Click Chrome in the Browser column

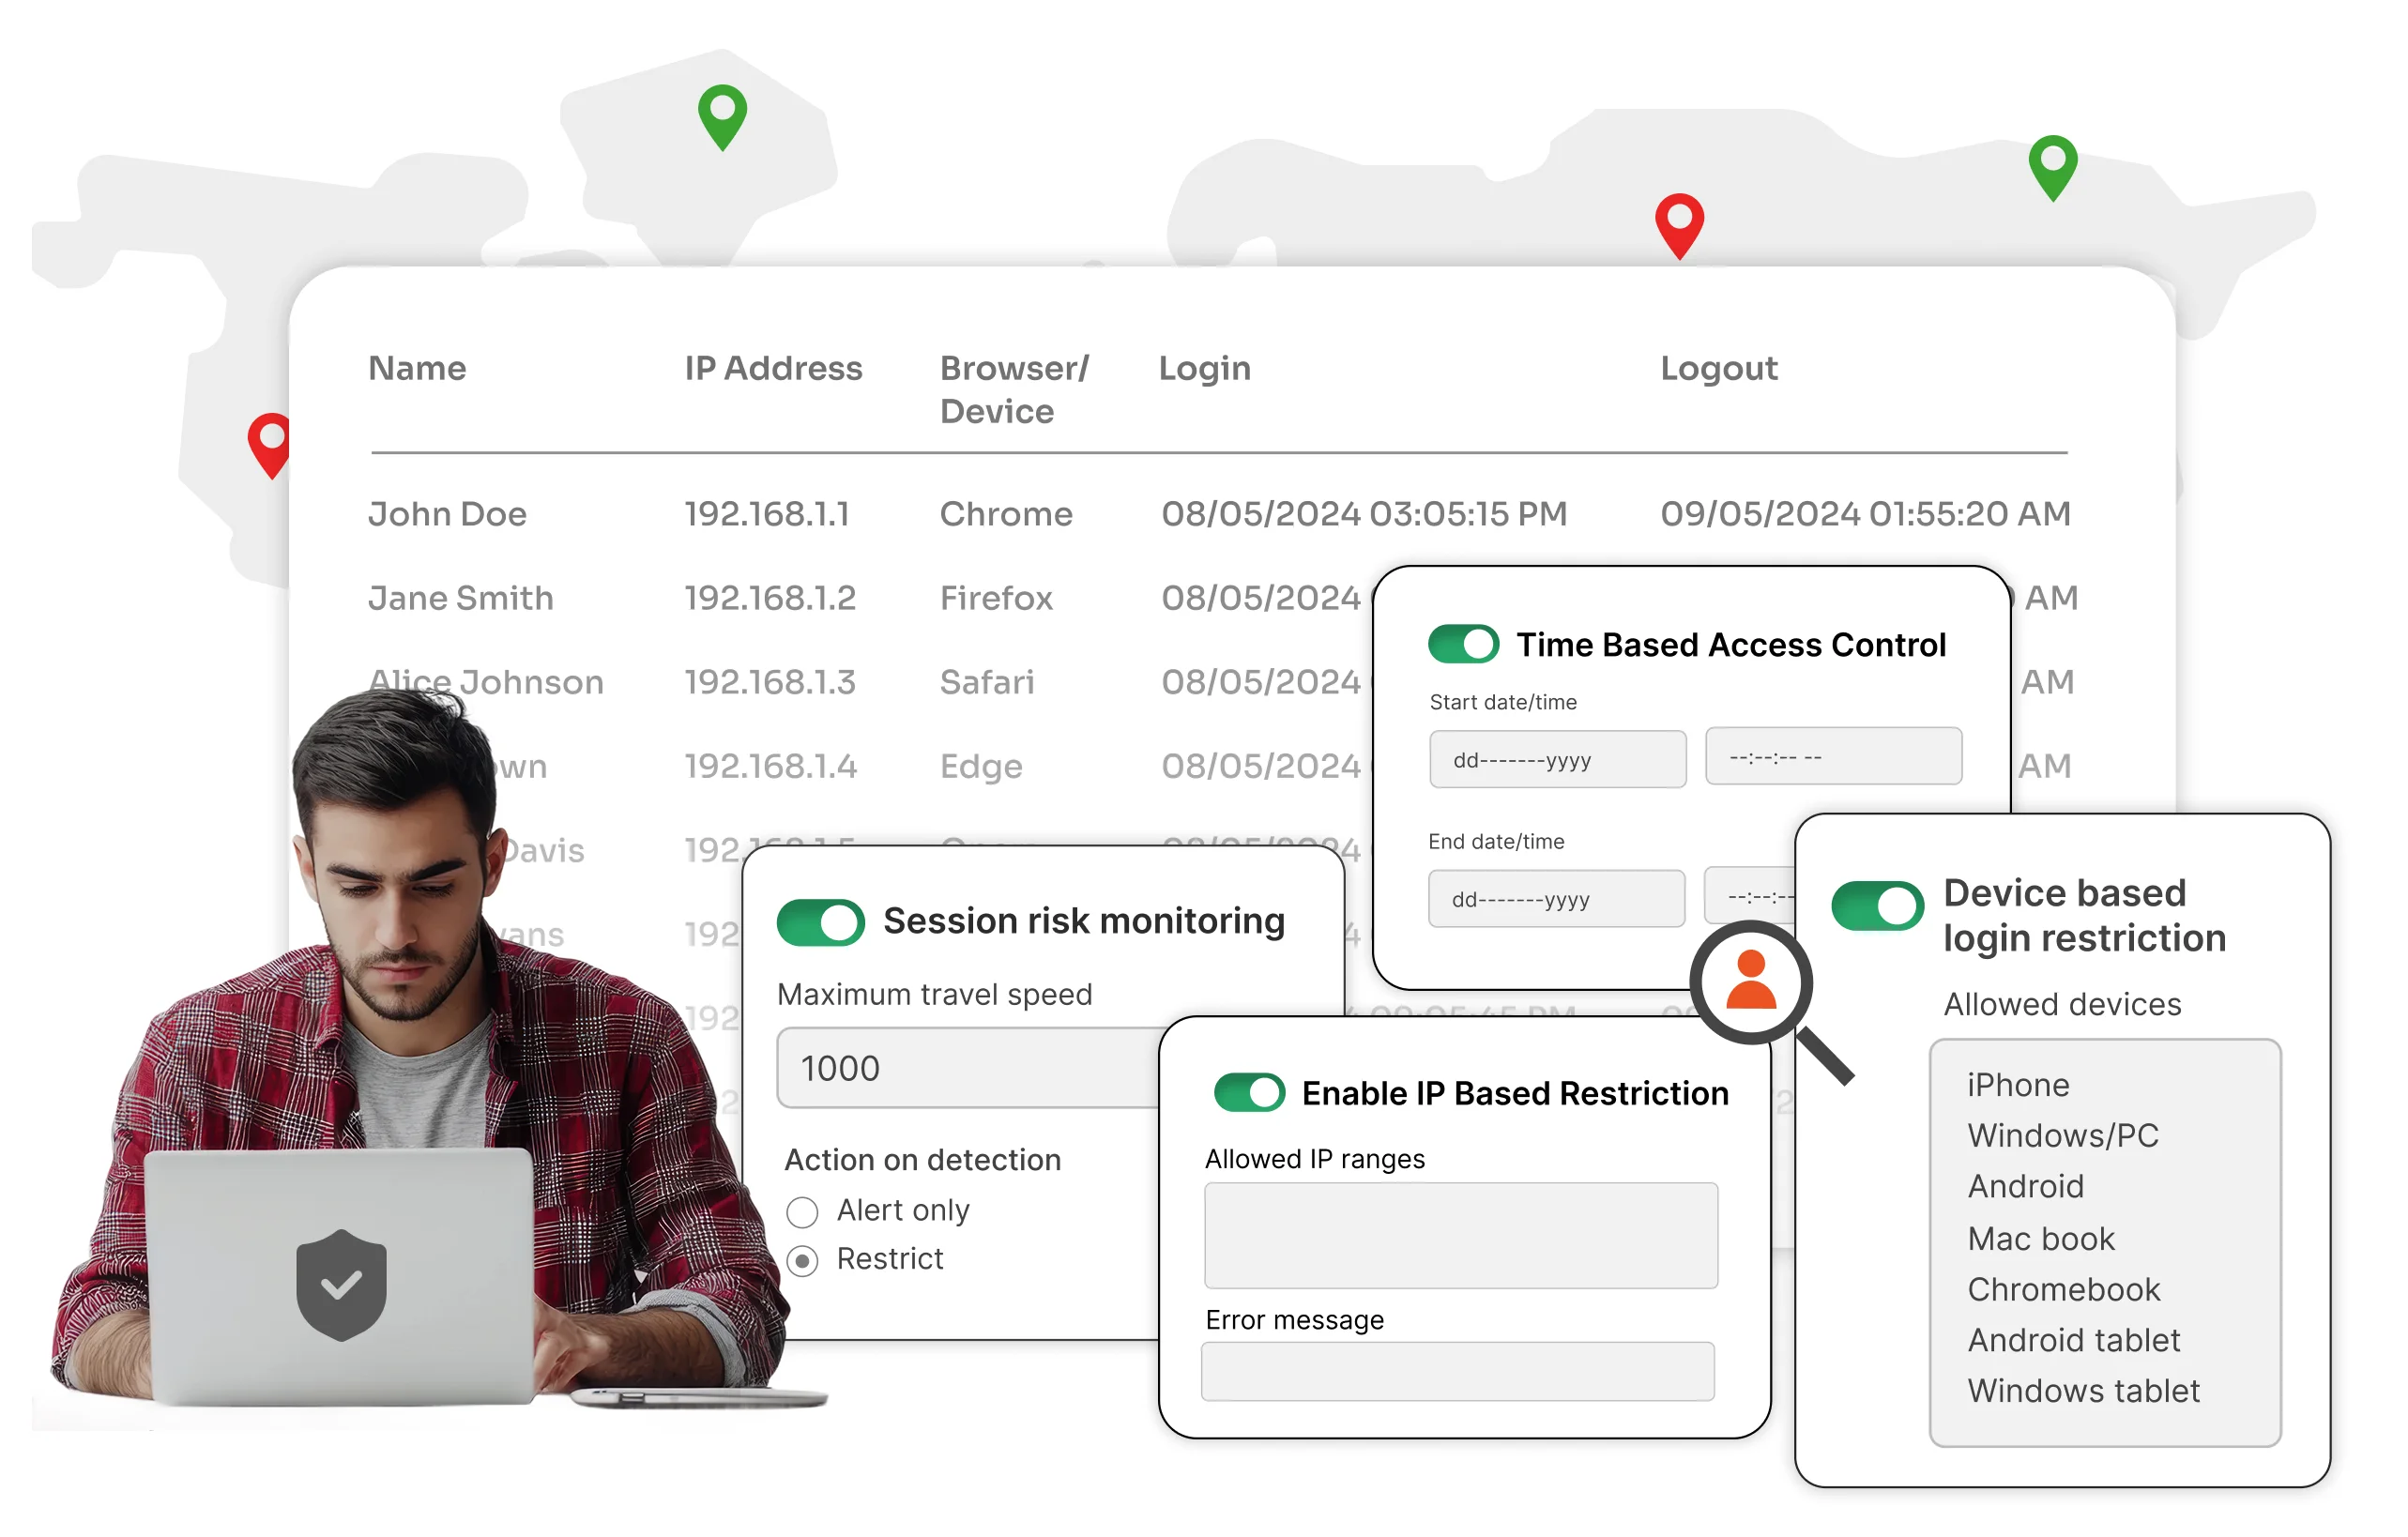(1006, 514)
